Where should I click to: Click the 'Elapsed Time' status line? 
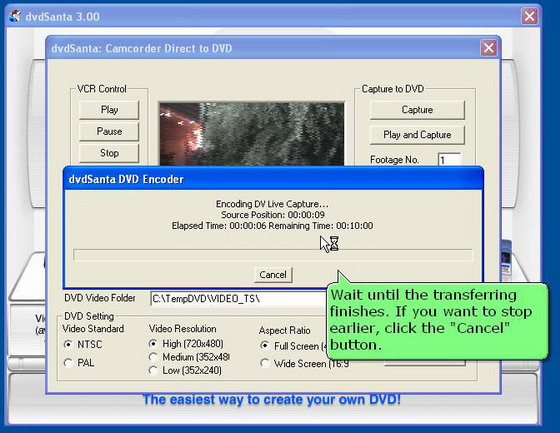tap(272, 226)
